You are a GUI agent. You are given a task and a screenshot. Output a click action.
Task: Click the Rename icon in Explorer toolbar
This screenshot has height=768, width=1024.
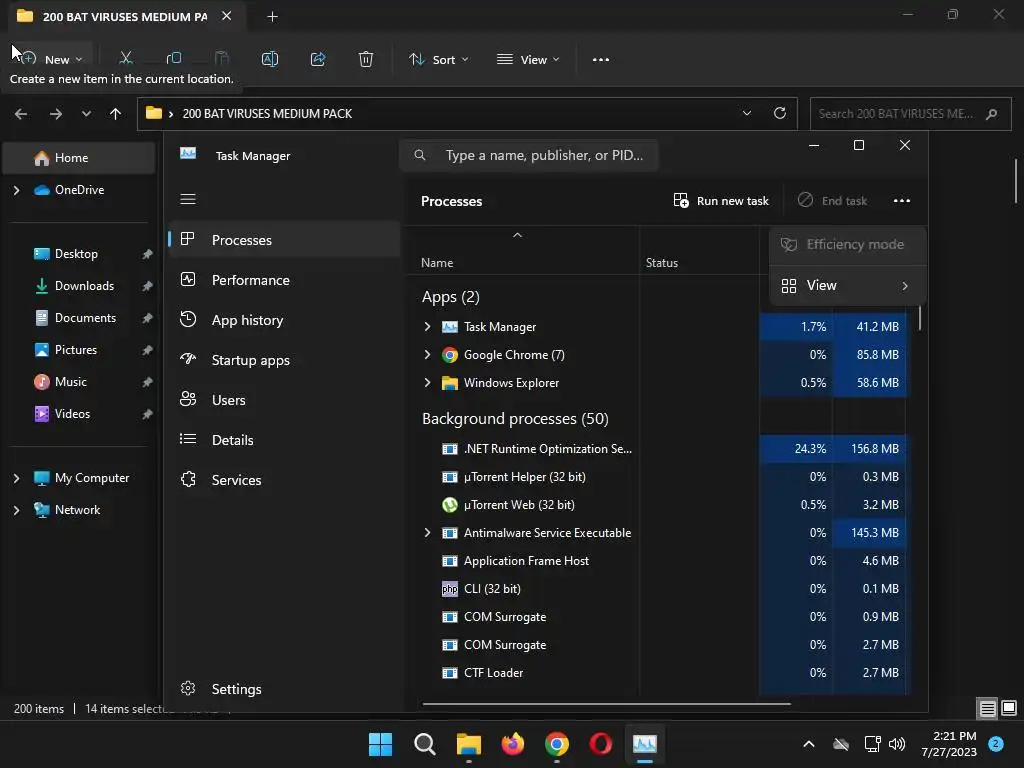coord(270,59)
